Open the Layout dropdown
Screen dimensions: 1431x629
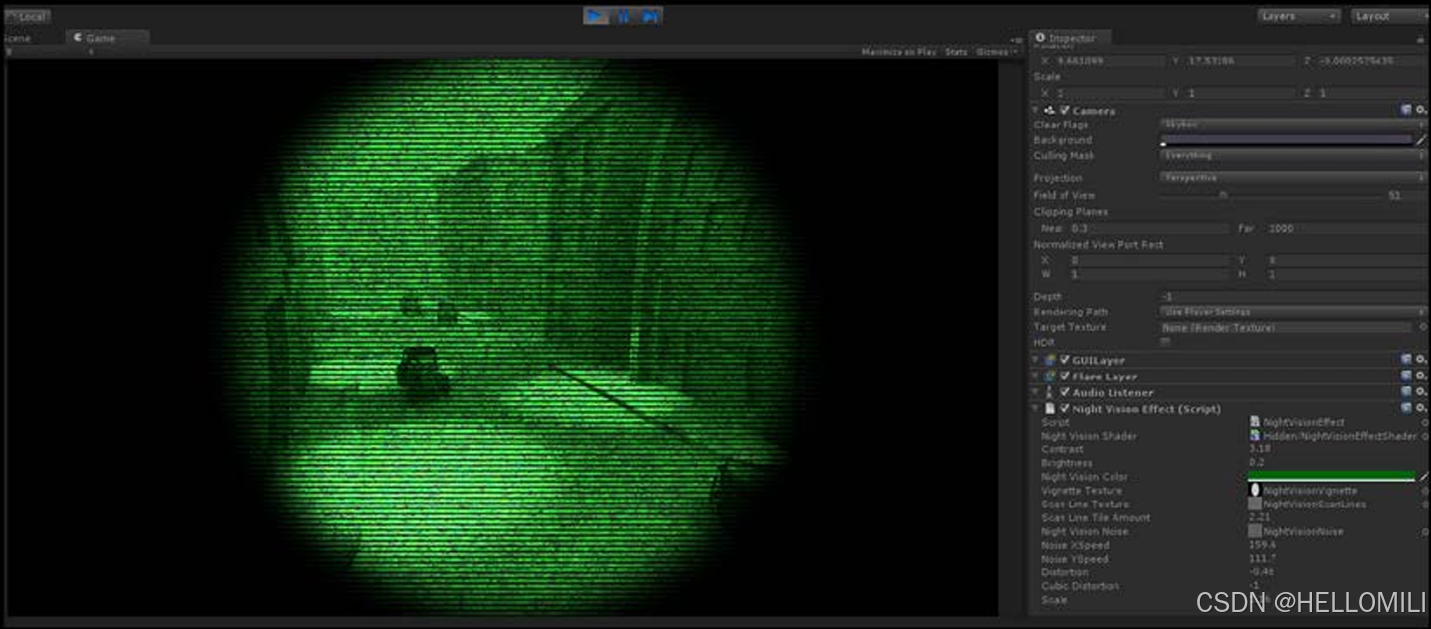click(1390, 16)
